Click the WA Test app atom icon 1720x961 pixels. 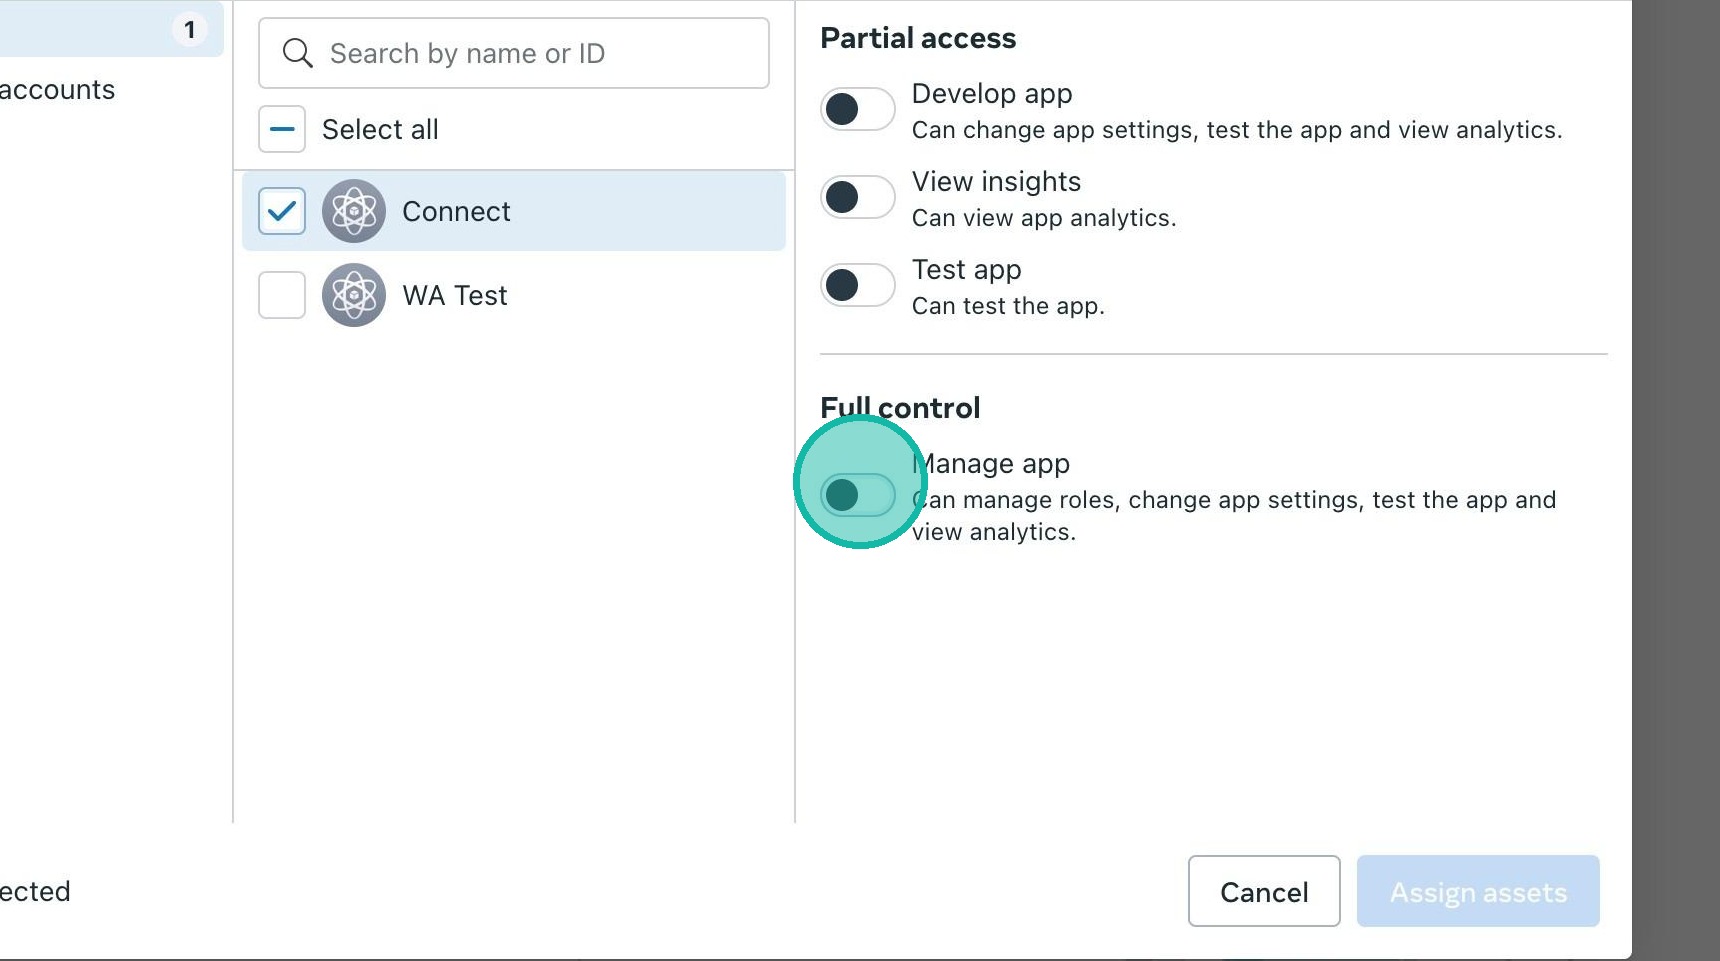(354, 295)
